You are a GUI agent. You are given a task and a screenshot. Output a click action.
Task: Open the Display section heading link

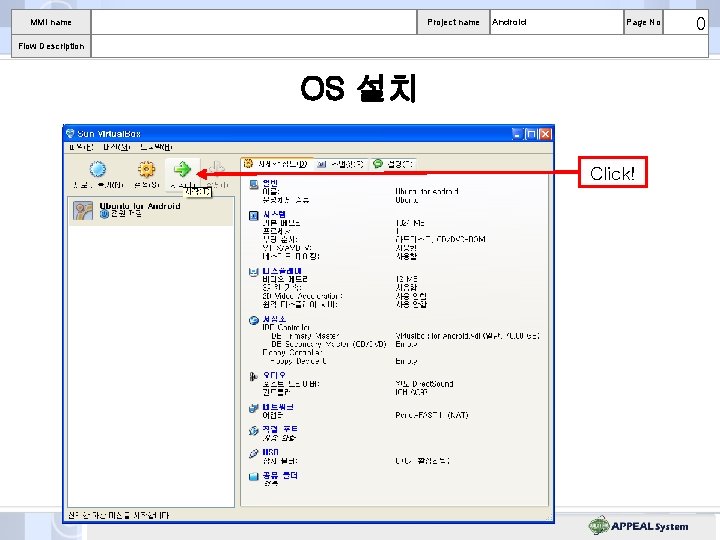click(x=281, y=271)
